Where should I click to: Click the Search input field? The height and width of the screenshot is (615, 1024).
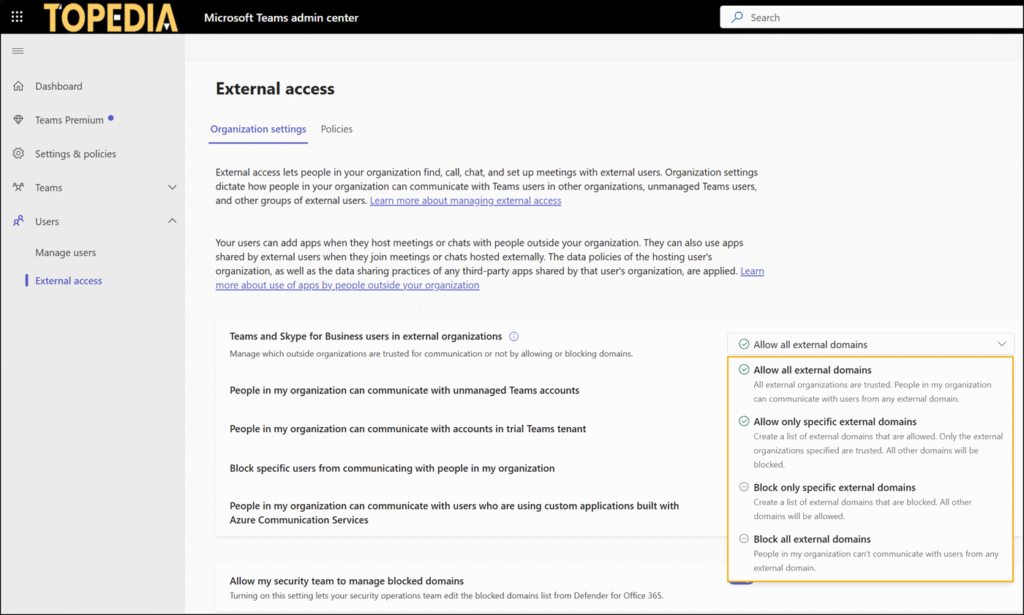click(870, 17)
